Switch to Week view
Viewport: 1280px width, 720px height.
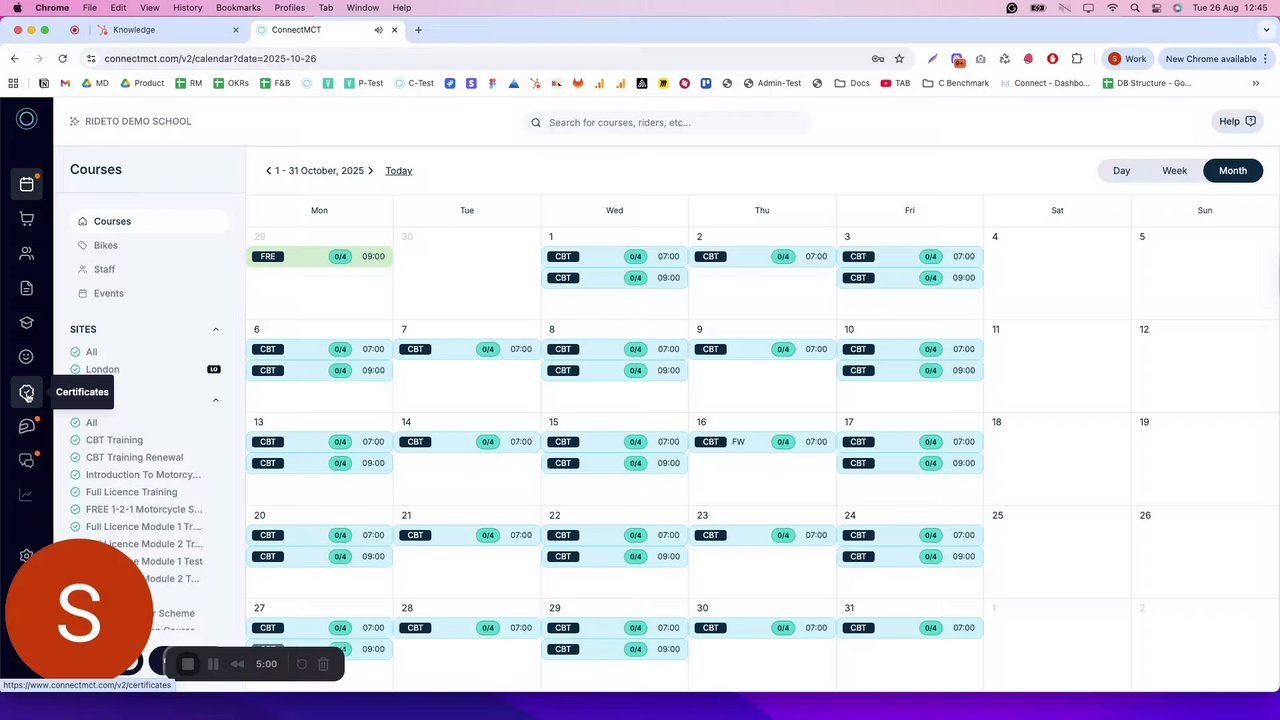click(x=1174, y=171)
